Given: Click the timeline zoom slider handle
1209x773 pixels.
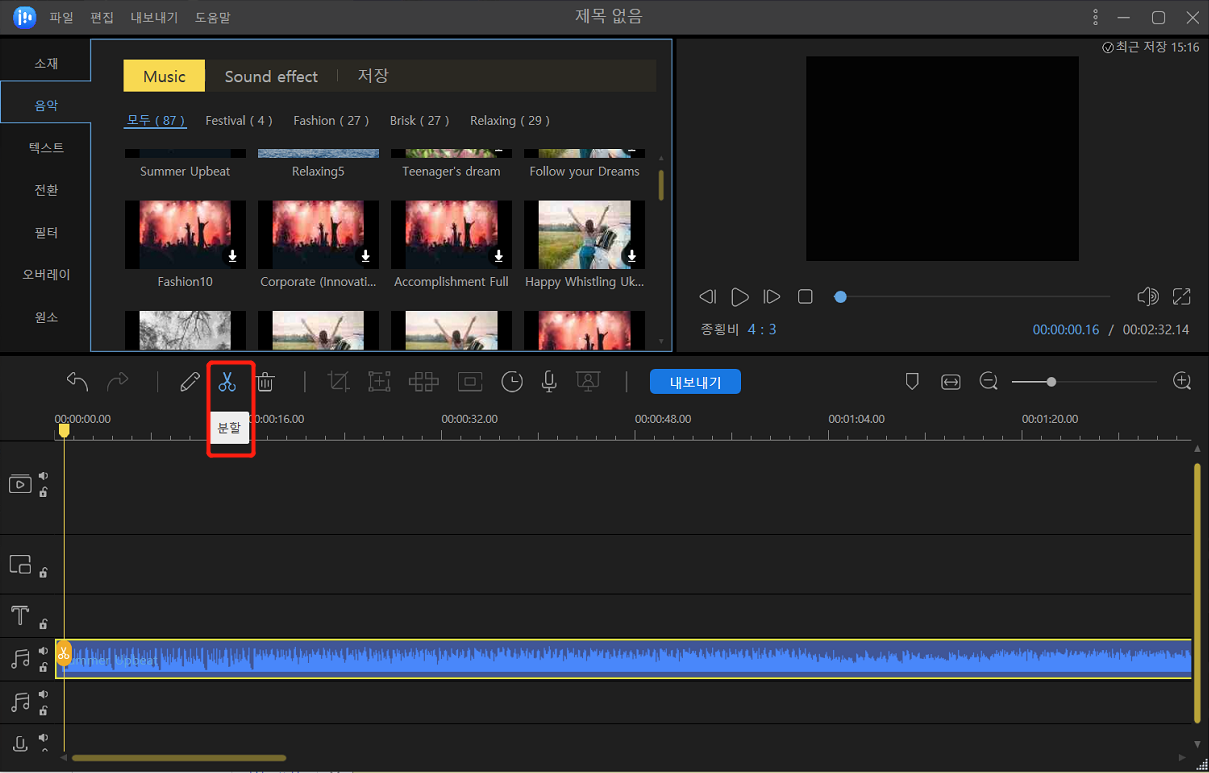Looking at the screenshot, I should (x=1051, y=382).
